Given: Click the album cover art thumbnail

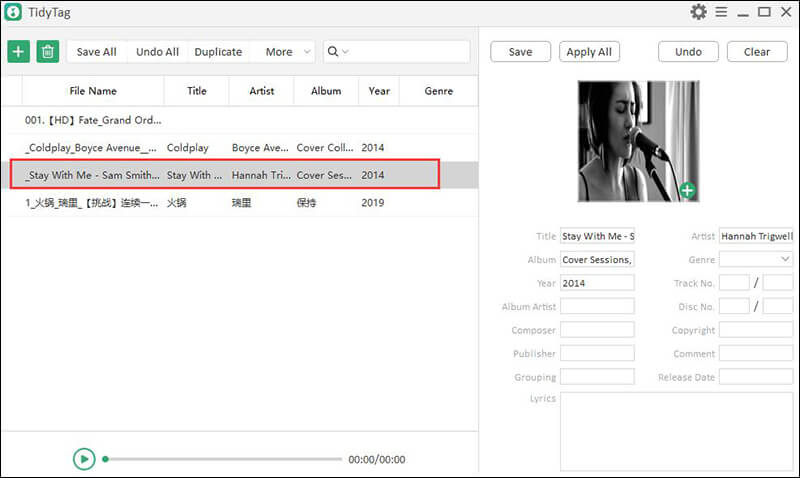Looking at the screenshot, I should coord(638,141).
